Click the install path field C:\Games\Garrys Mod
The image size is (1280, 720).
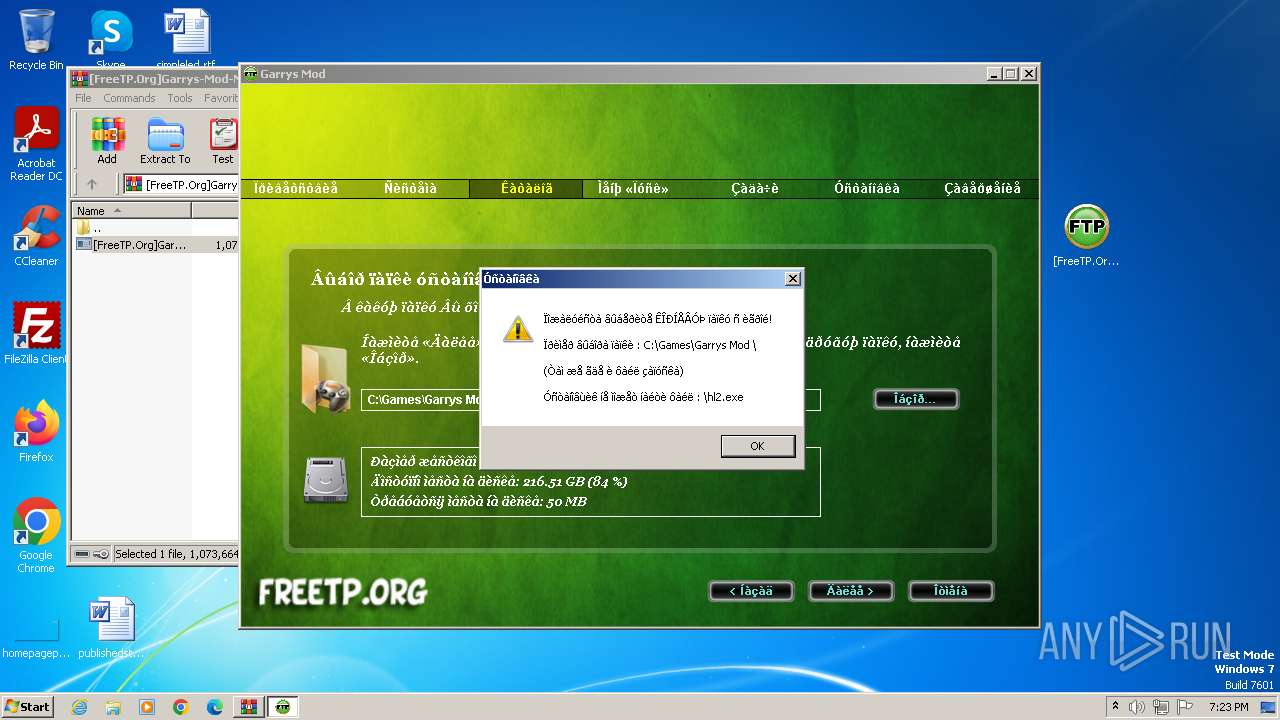pos(590,400)
